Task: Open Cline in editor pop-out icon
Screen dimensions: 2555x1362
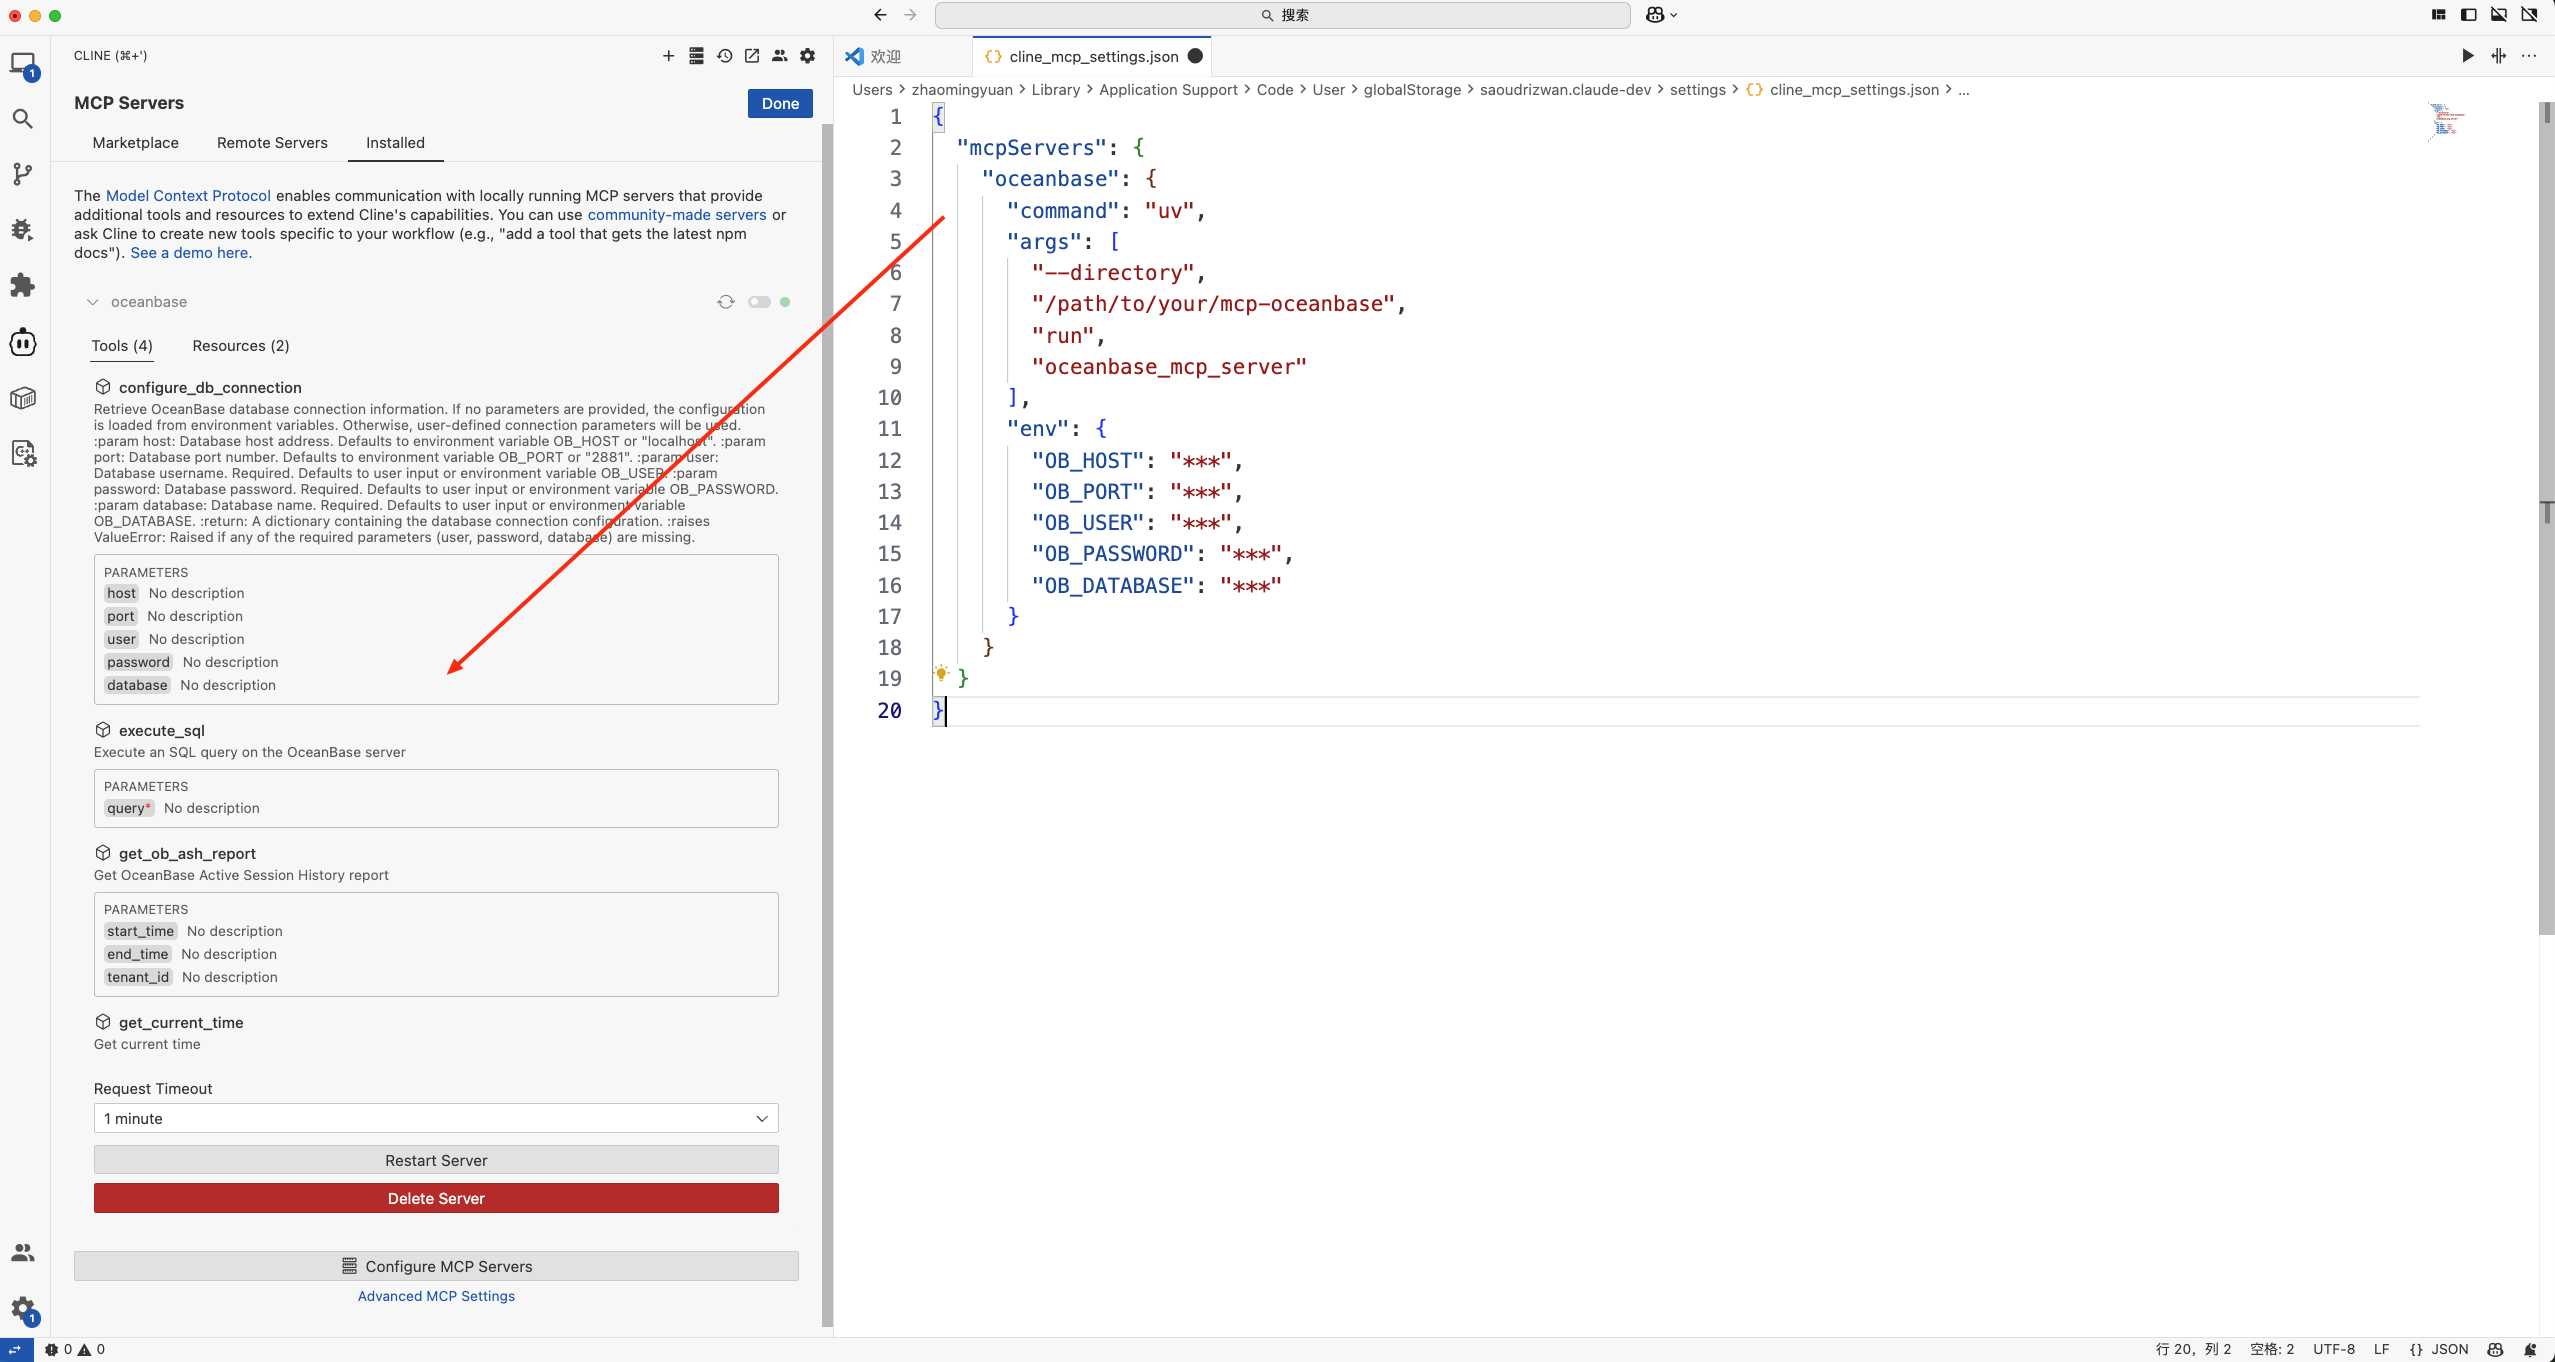Action: (752, 56)
